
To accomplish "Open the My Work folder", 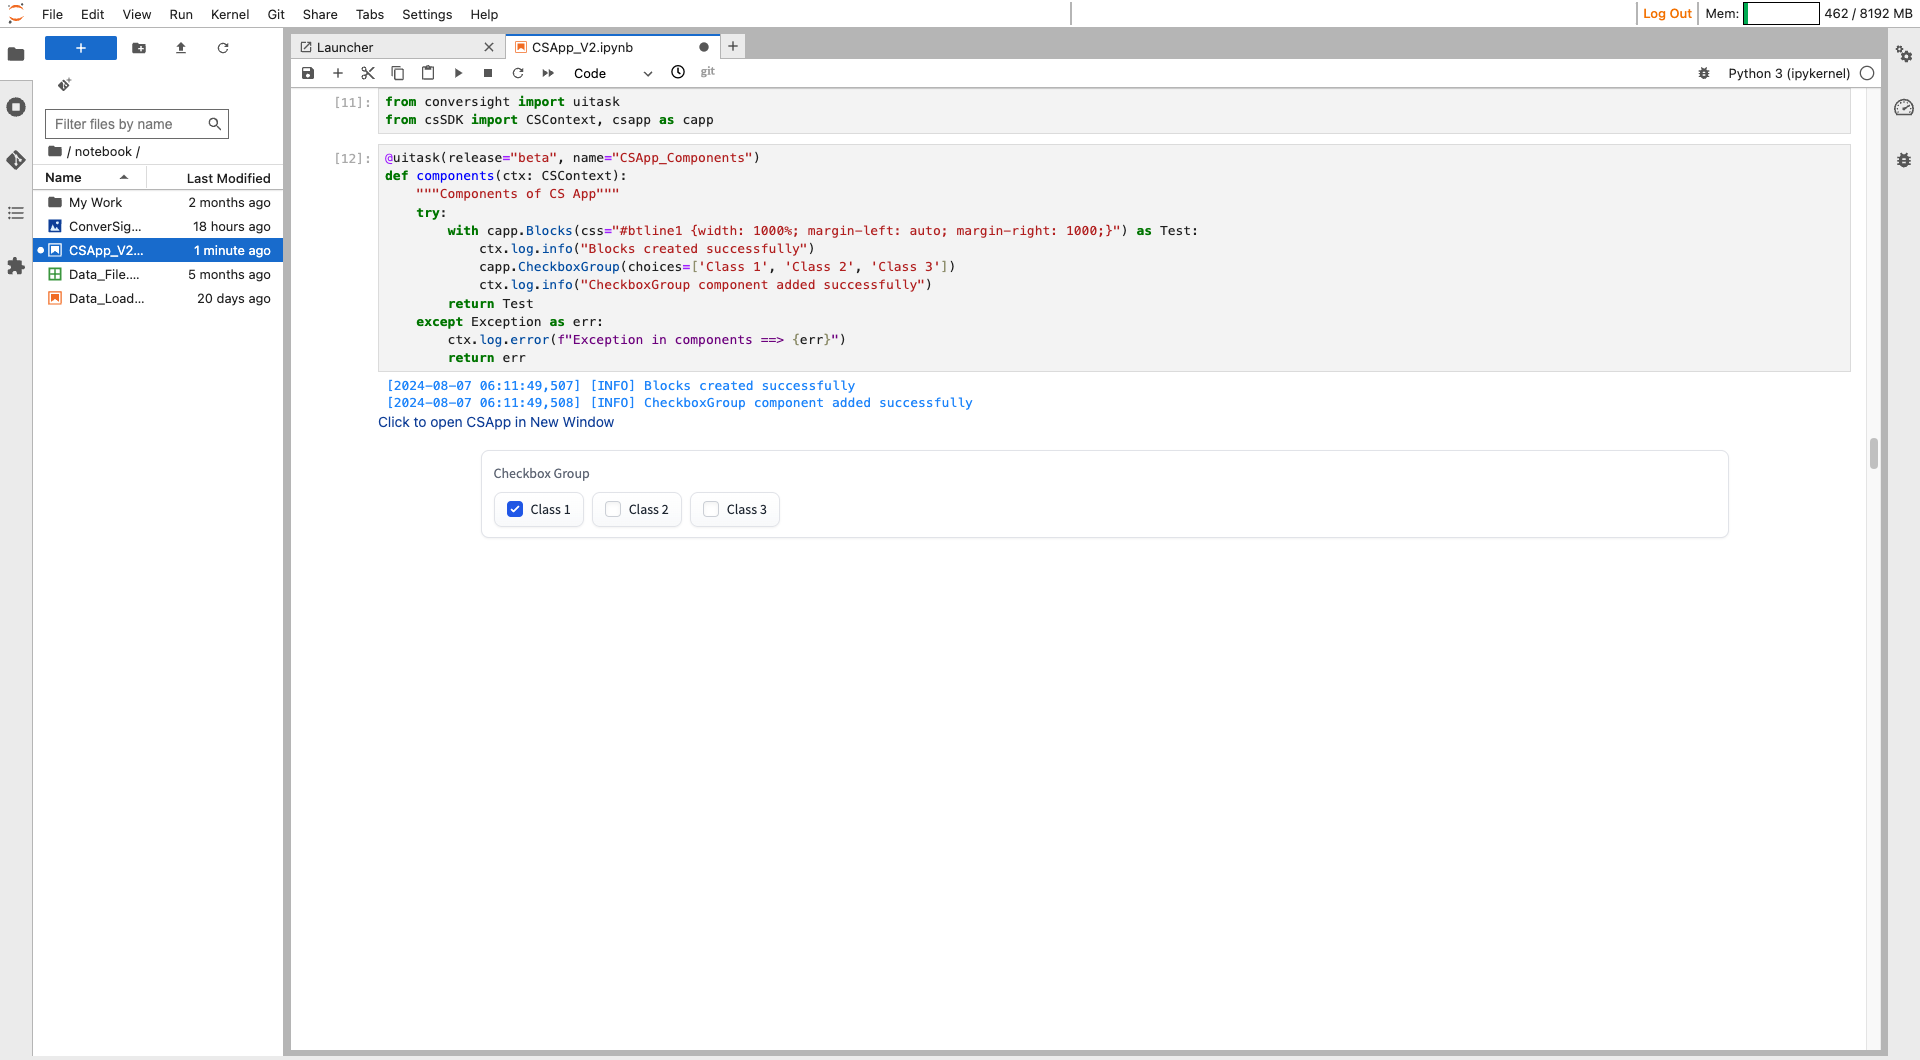I will (x=159, y=202).
